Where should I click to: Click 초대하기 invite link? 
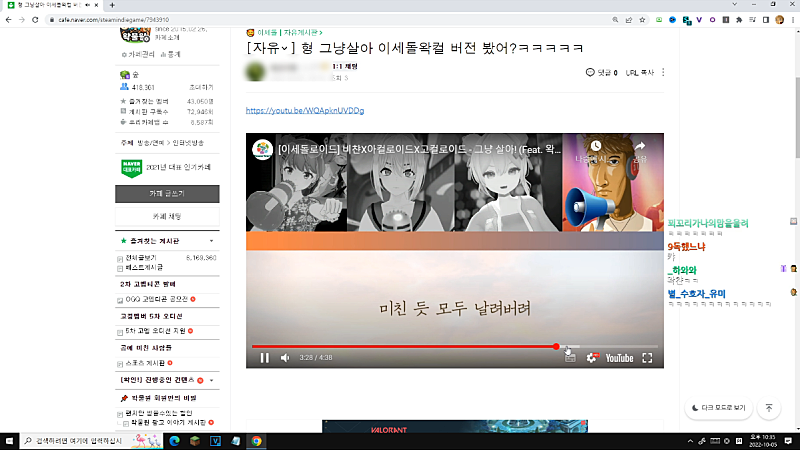coord(202,87)
